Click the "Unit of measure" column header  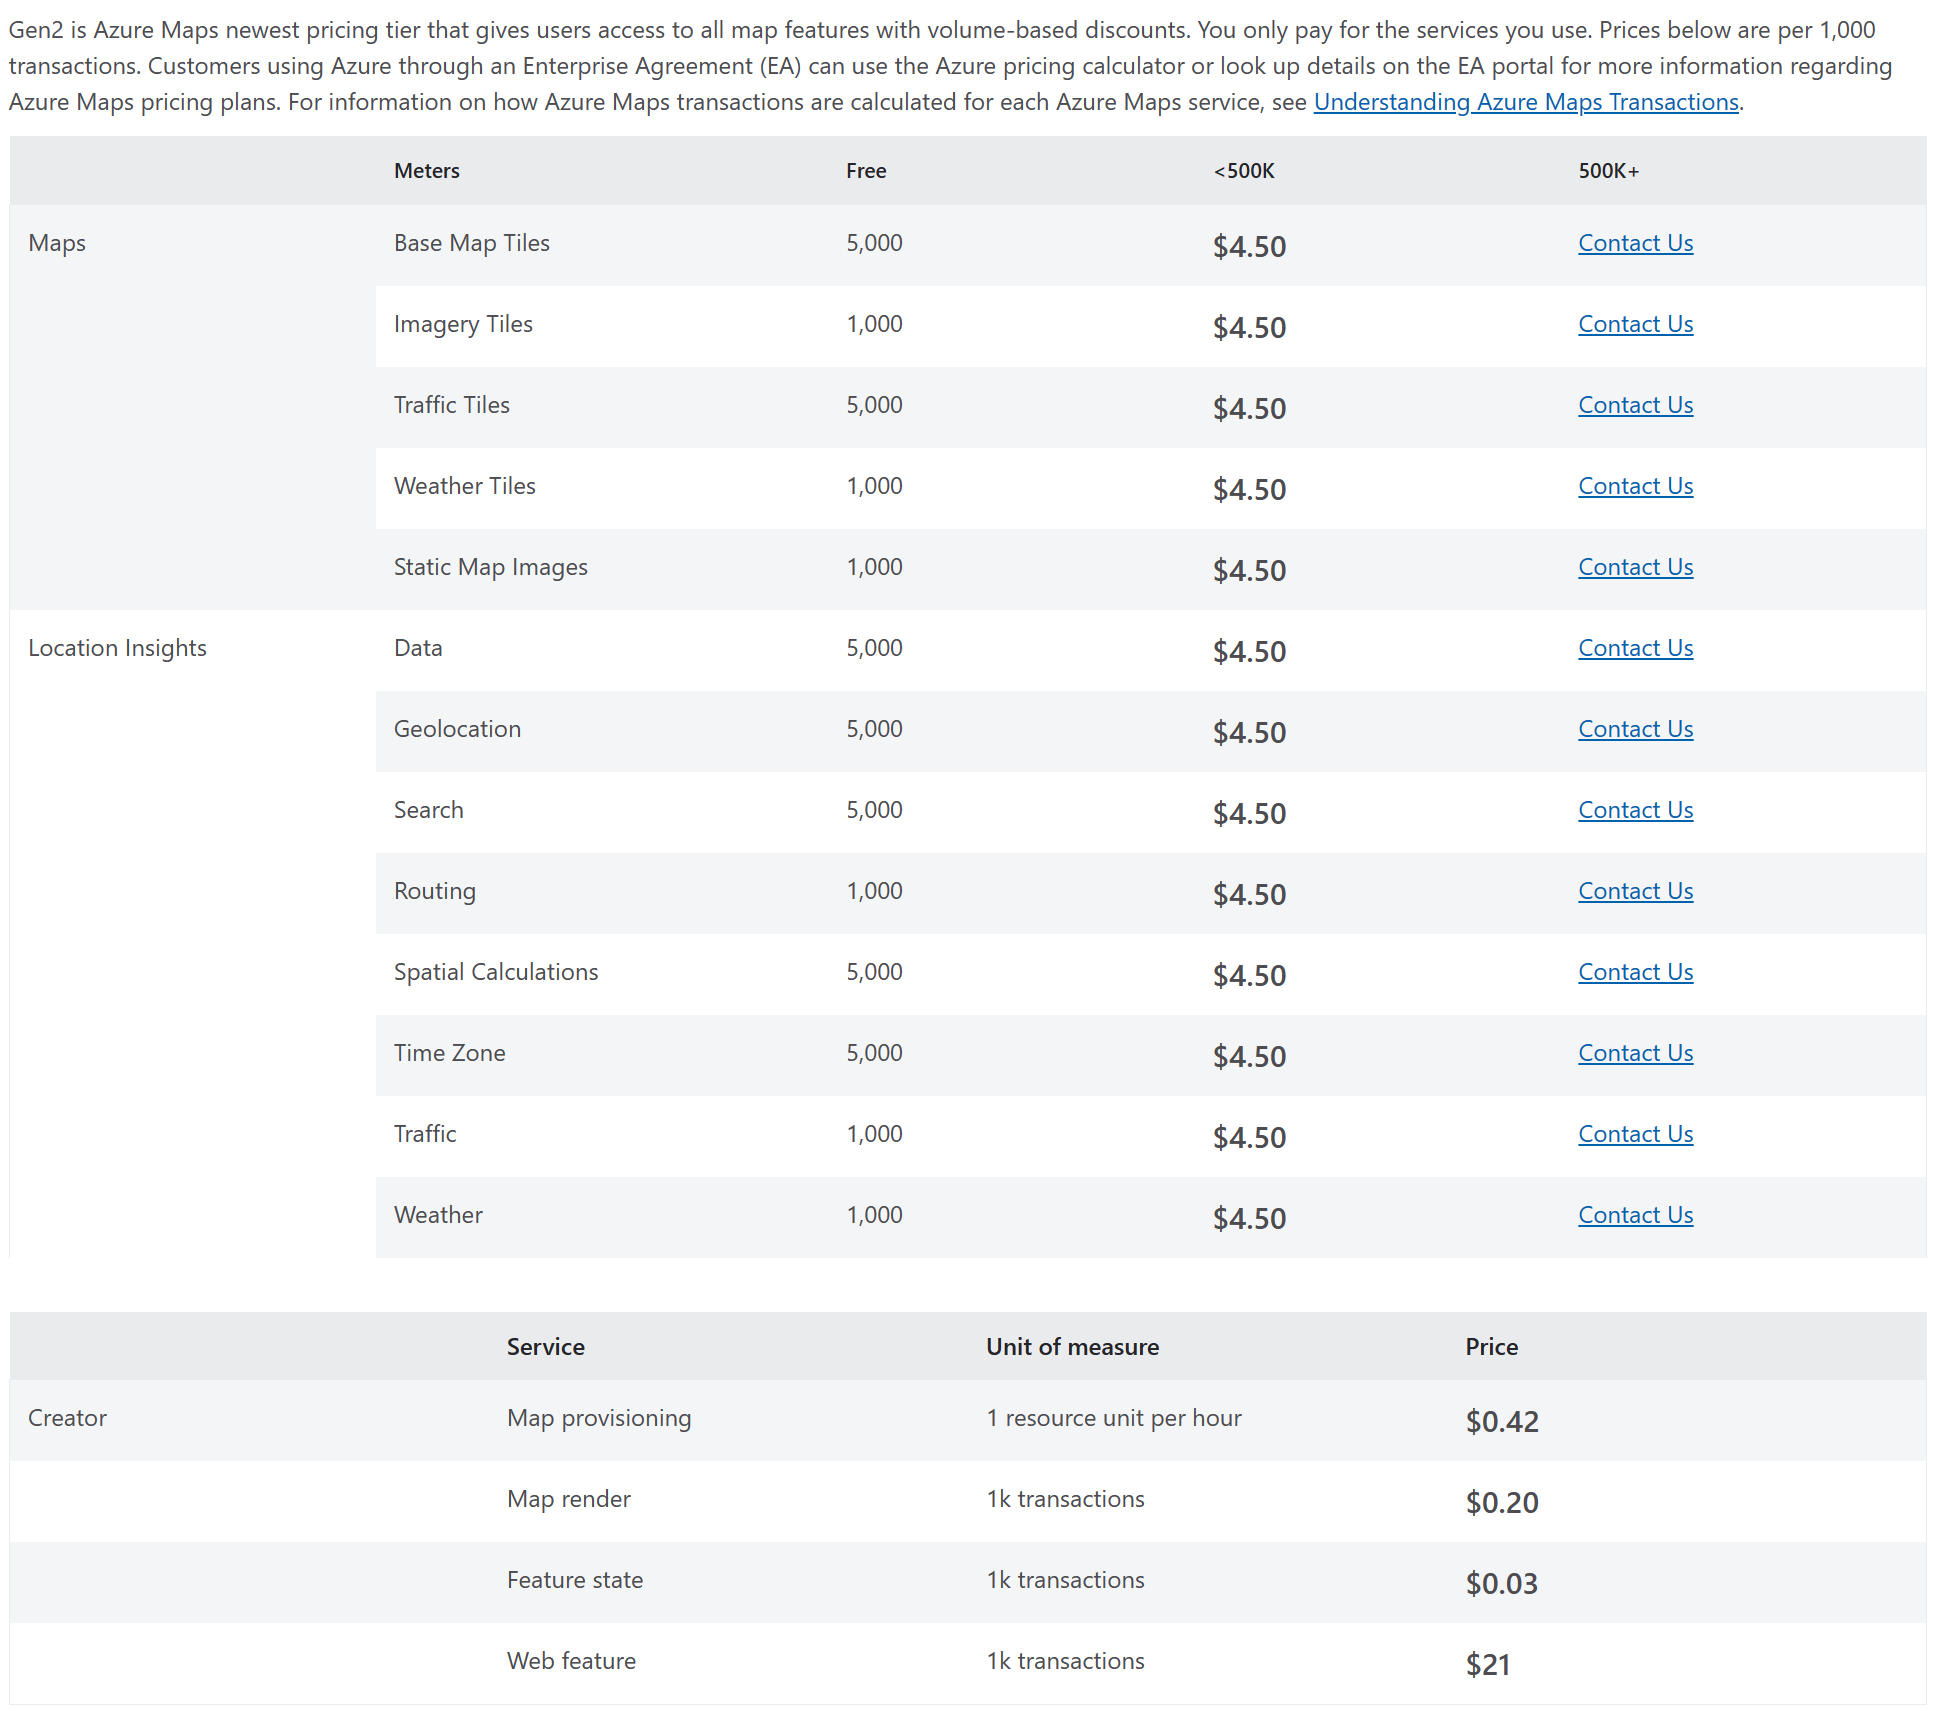tap(1073, 1347)
